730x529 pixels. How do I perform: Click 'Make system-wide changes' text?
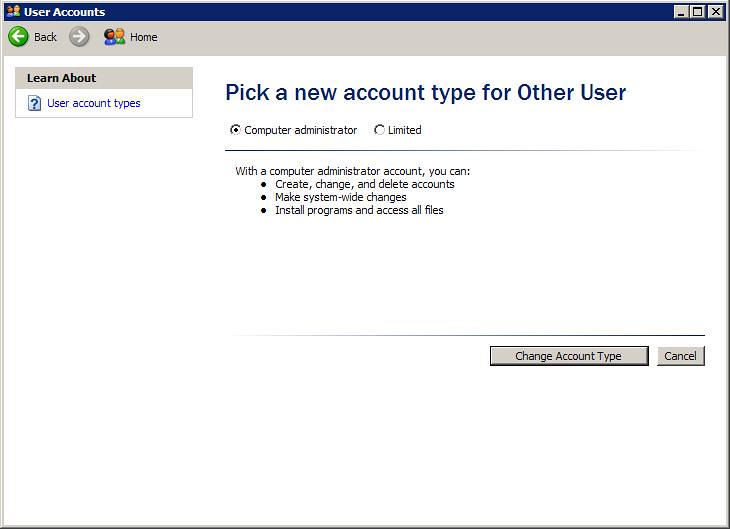point(340,197)
